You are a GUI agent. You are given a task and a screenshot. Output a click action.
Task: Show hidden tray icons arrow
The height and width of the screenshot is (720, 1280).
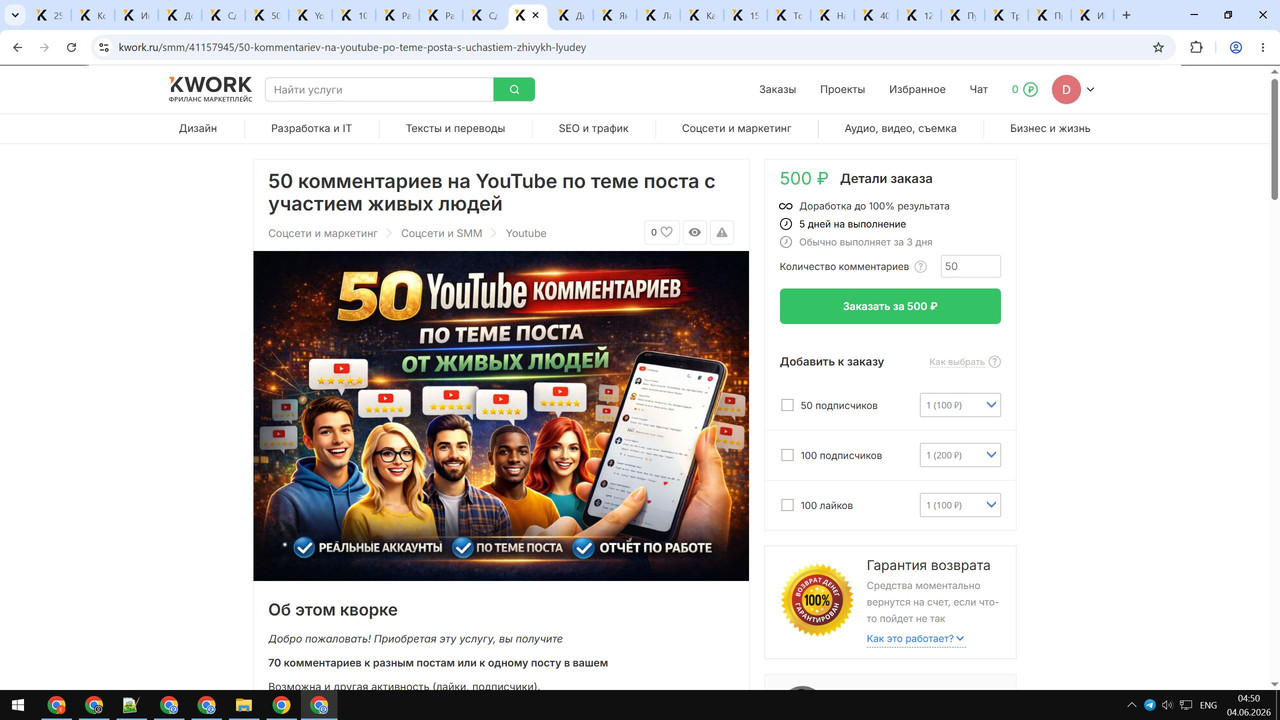[x=1132, y=705]
